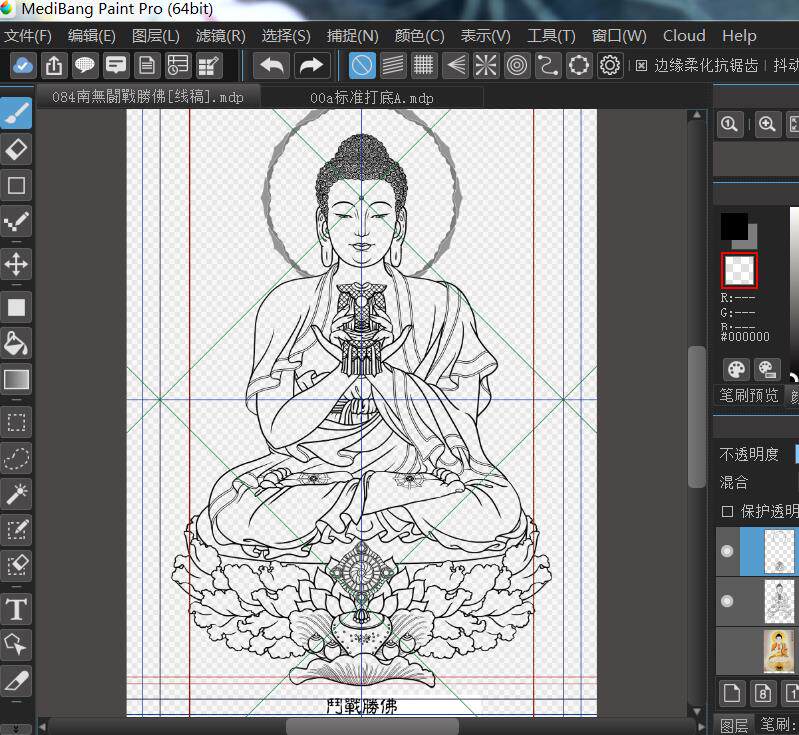The width and height of the screenshot is (799, 735).
Task: Enable parallel line snap
Action: coord(393,65)
